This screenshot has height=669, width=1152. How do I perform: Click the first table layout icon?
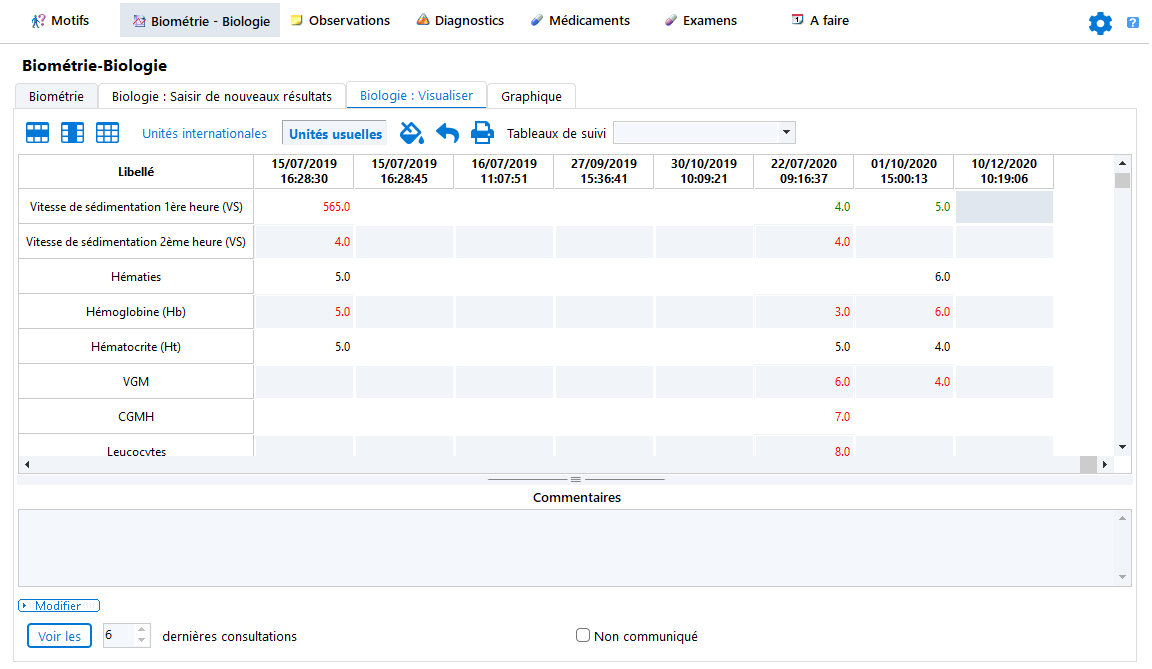(x=38, y=133)
